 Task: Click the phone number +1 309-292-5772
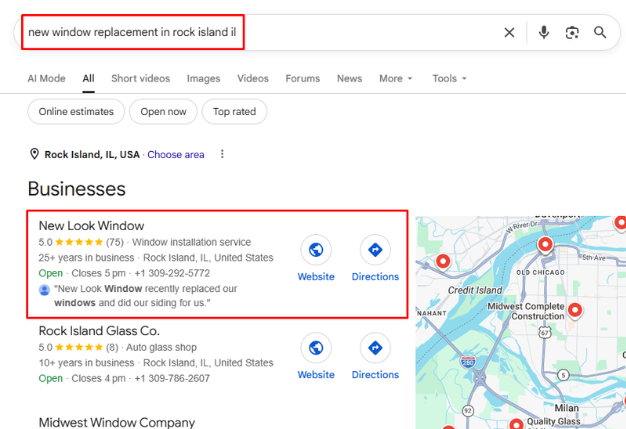(172, 273)
